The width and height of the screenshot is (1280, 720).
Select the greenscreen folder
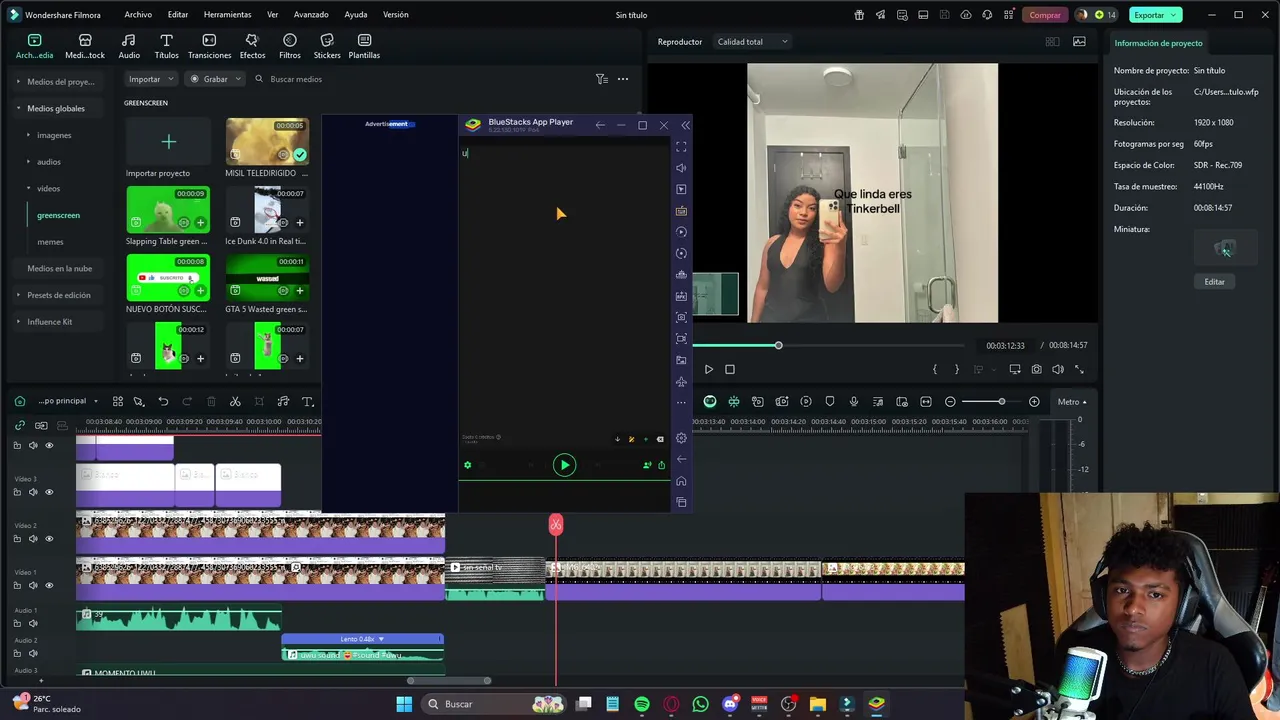coord(58,215)
